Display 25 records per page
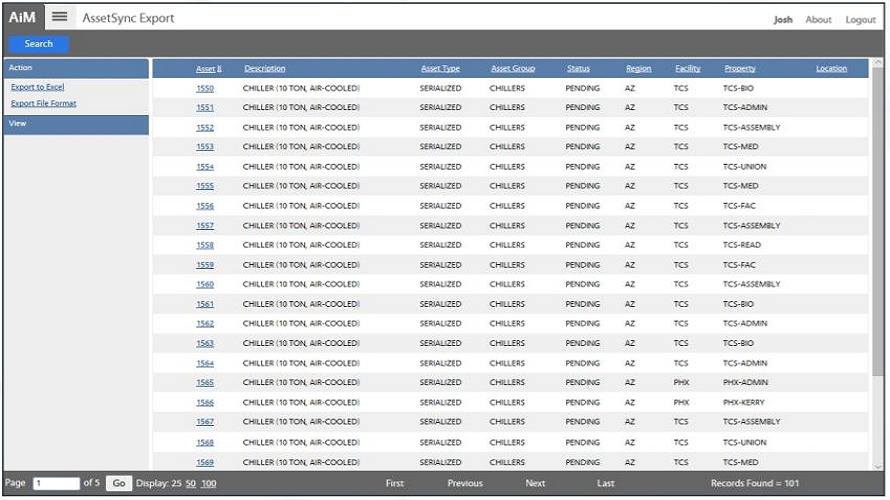890x500 pixels. pyautogui.click(x=177, y=484)
